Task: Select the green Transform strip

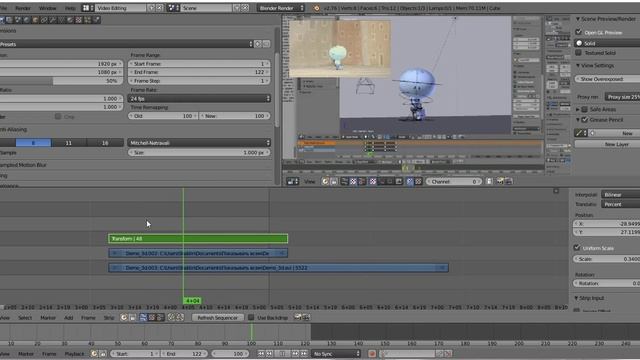Action: 198,238
